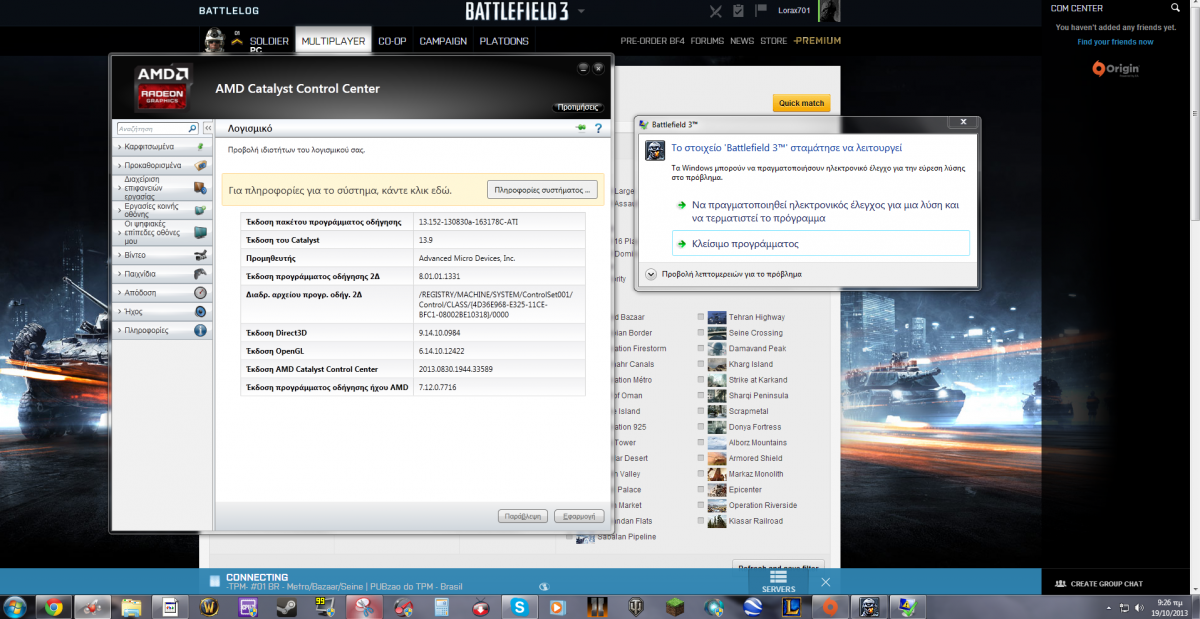
Task: Toggle the Strike at Karkand map checkbox
Action: (701, 380)
